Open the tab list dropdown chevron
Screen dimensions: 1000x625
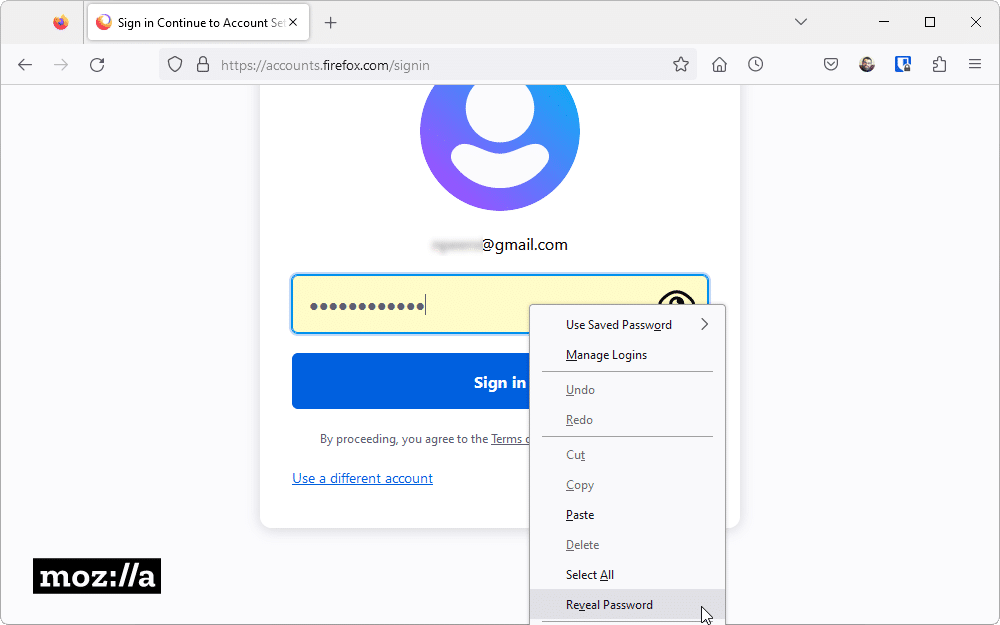tap(800, 21)
